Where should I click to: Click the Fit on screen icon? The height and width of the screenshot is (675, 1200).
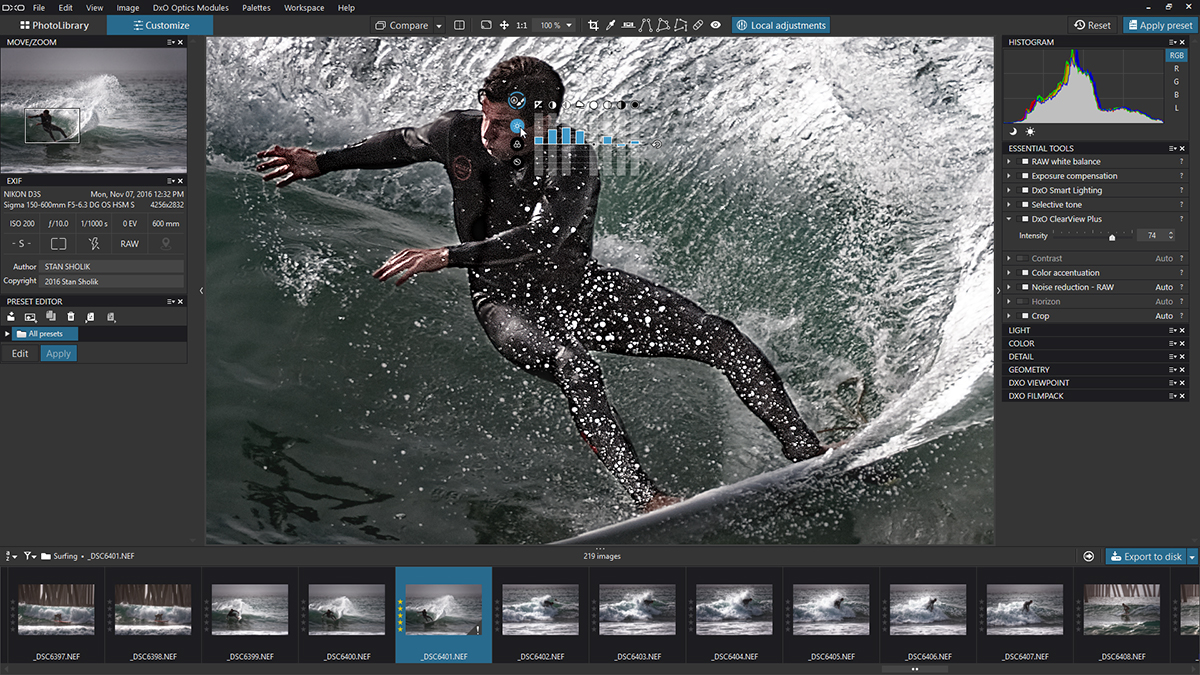(486, 25)
